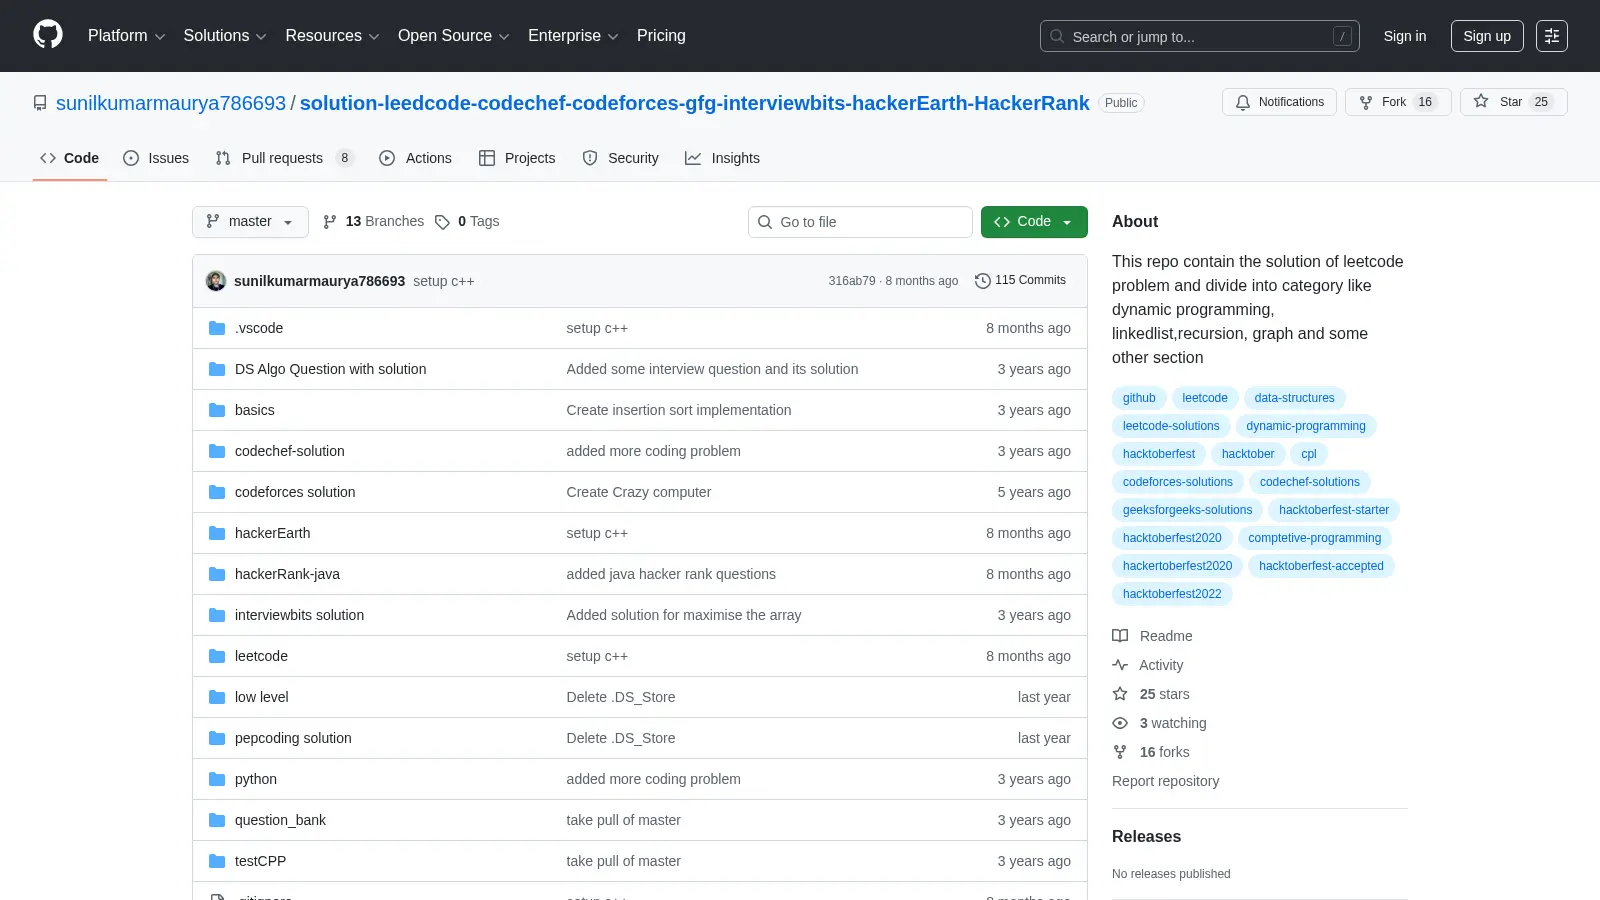Click sunilkumarmaurya786693's avatar in commit row
The width and height of the screenshot is (1600, 900).
(x=216, y=281)
